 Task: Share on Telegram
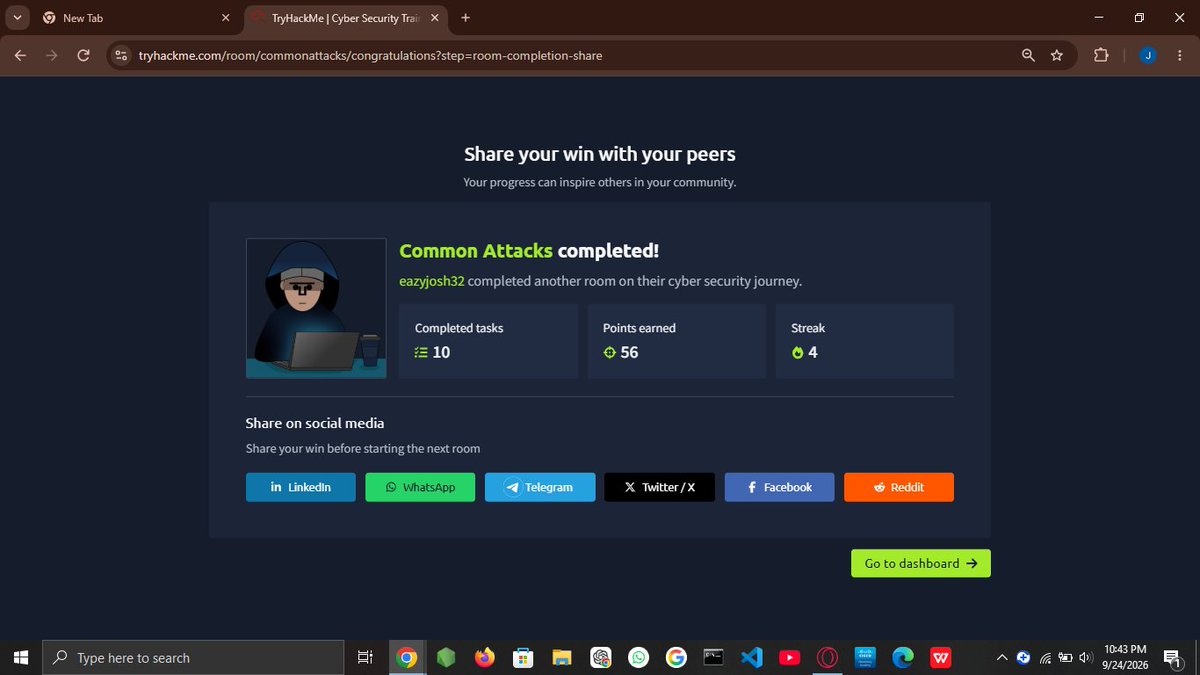point(540,487)
